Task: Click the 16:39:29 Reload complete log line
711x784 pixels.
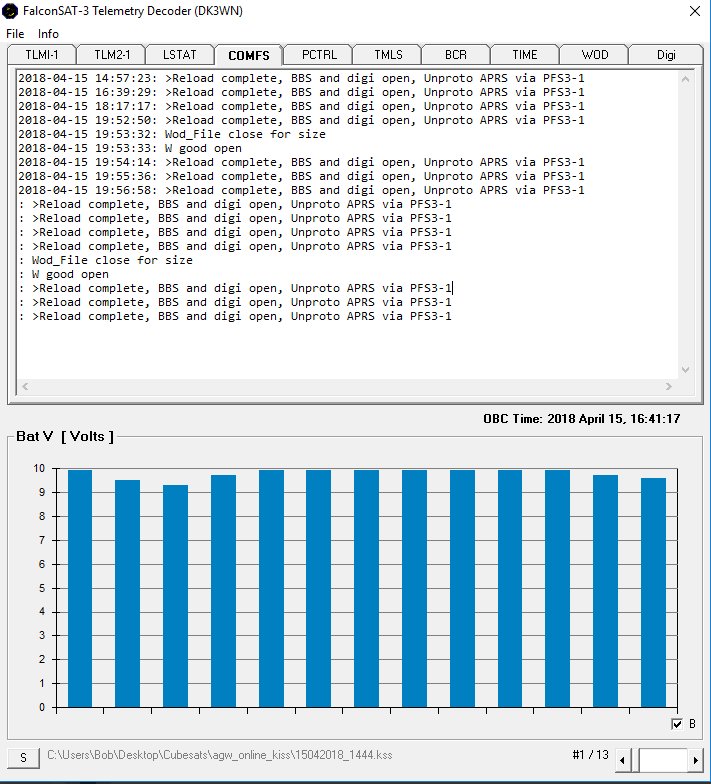Action: pos(301,92)
